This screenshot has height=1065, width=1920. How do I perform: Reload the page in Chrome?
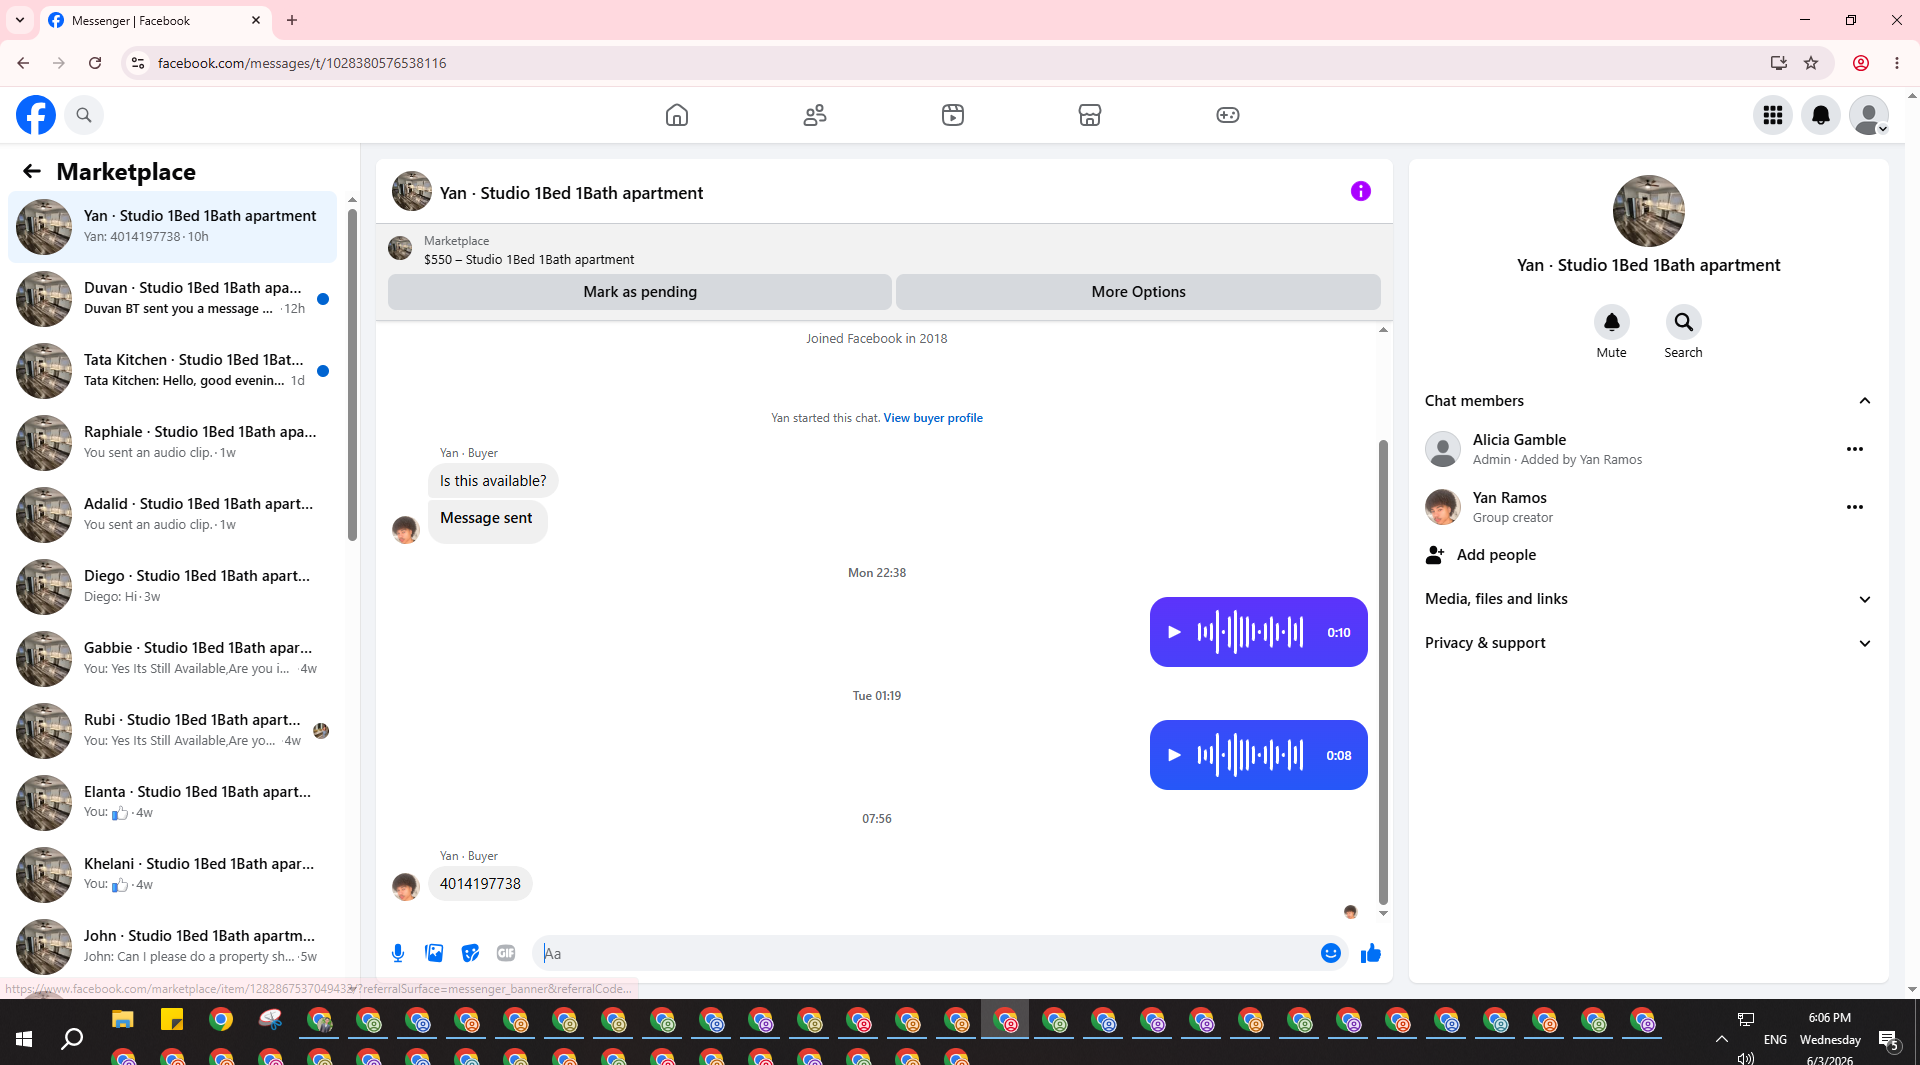[95, 63]
